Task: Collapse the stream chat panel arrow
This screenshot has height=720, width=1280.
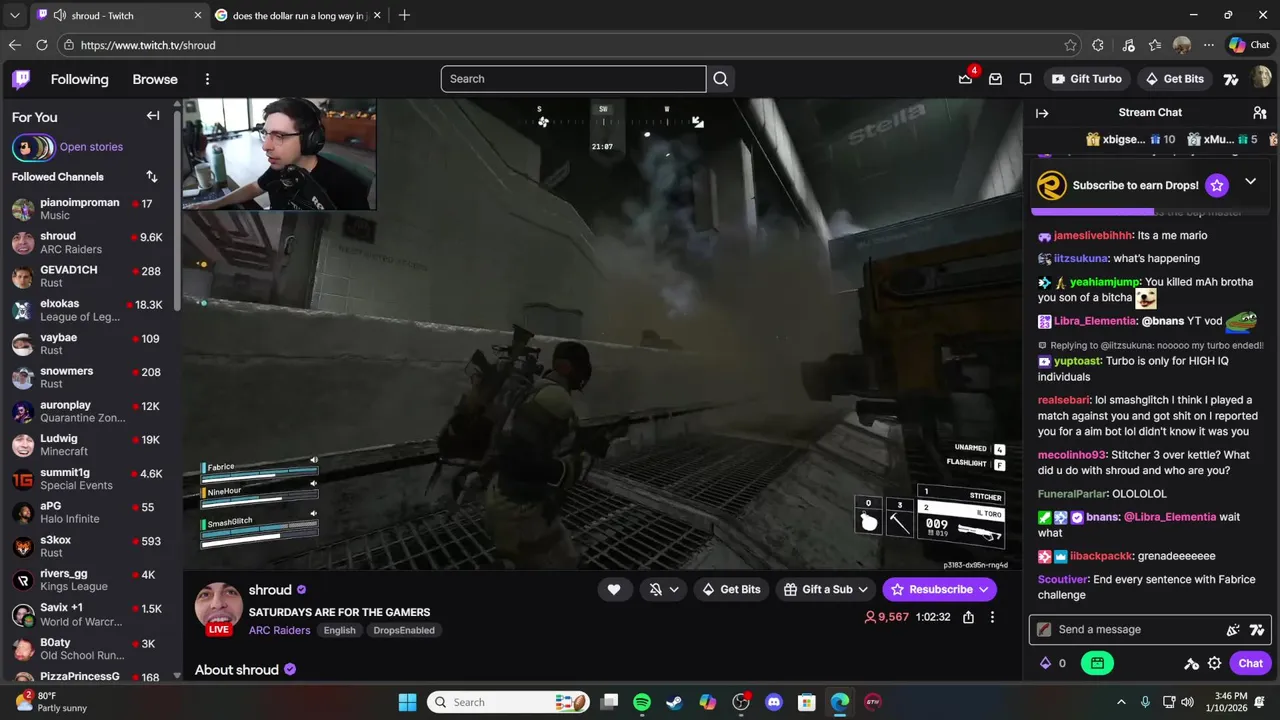Action: pyautogui.click(x=1042, y=113)
